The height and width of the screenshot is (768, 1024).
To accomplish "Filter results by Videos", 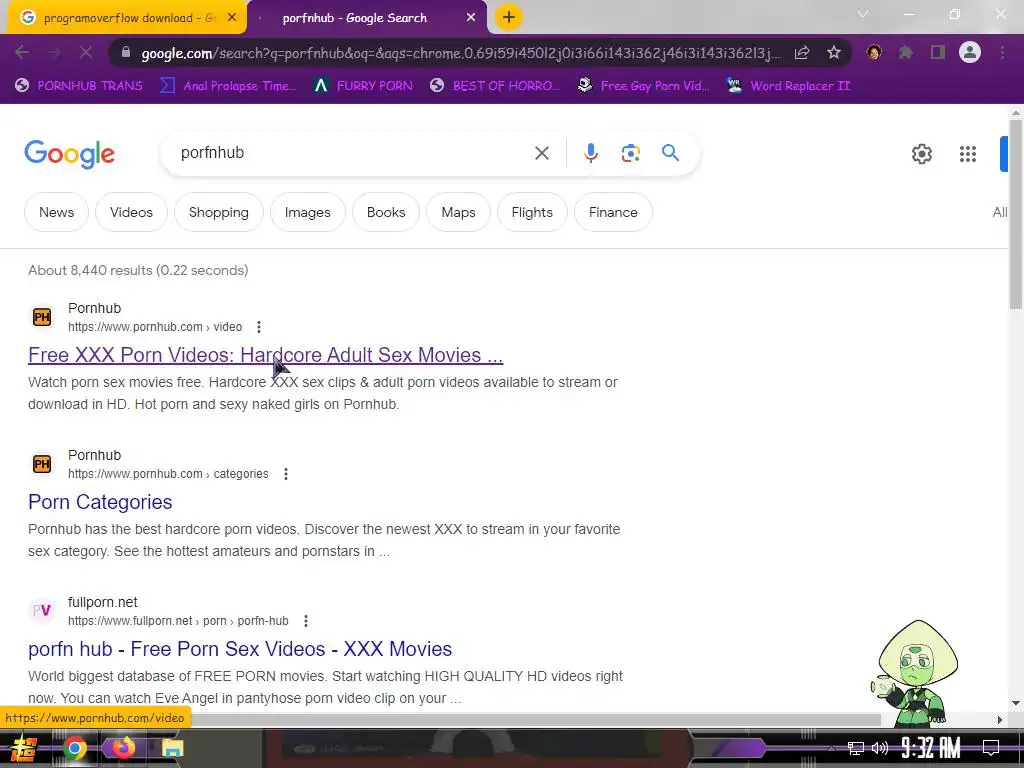I will click(131, 212).
